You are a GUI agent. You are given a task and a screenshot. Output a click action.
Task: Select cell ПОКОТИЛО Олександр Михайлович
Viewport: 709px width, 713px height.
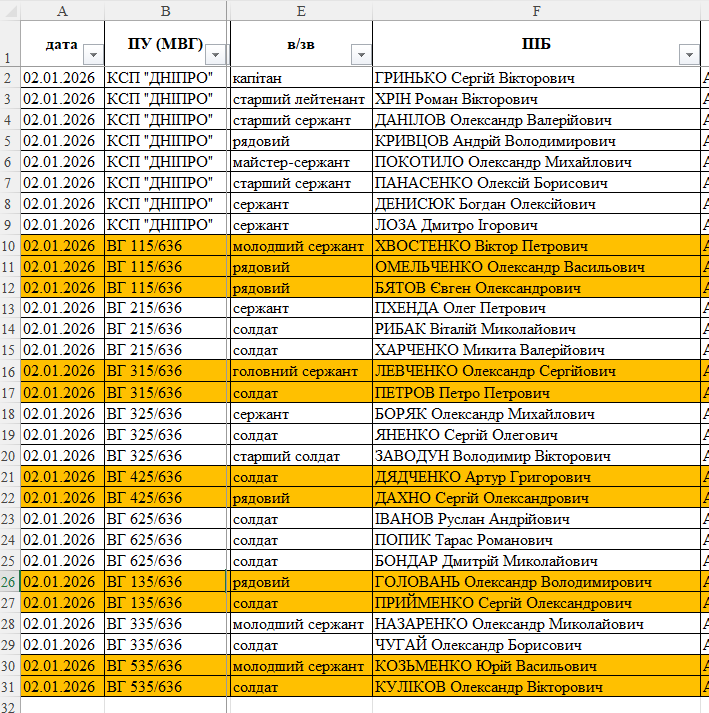click(x=536, y=161)
